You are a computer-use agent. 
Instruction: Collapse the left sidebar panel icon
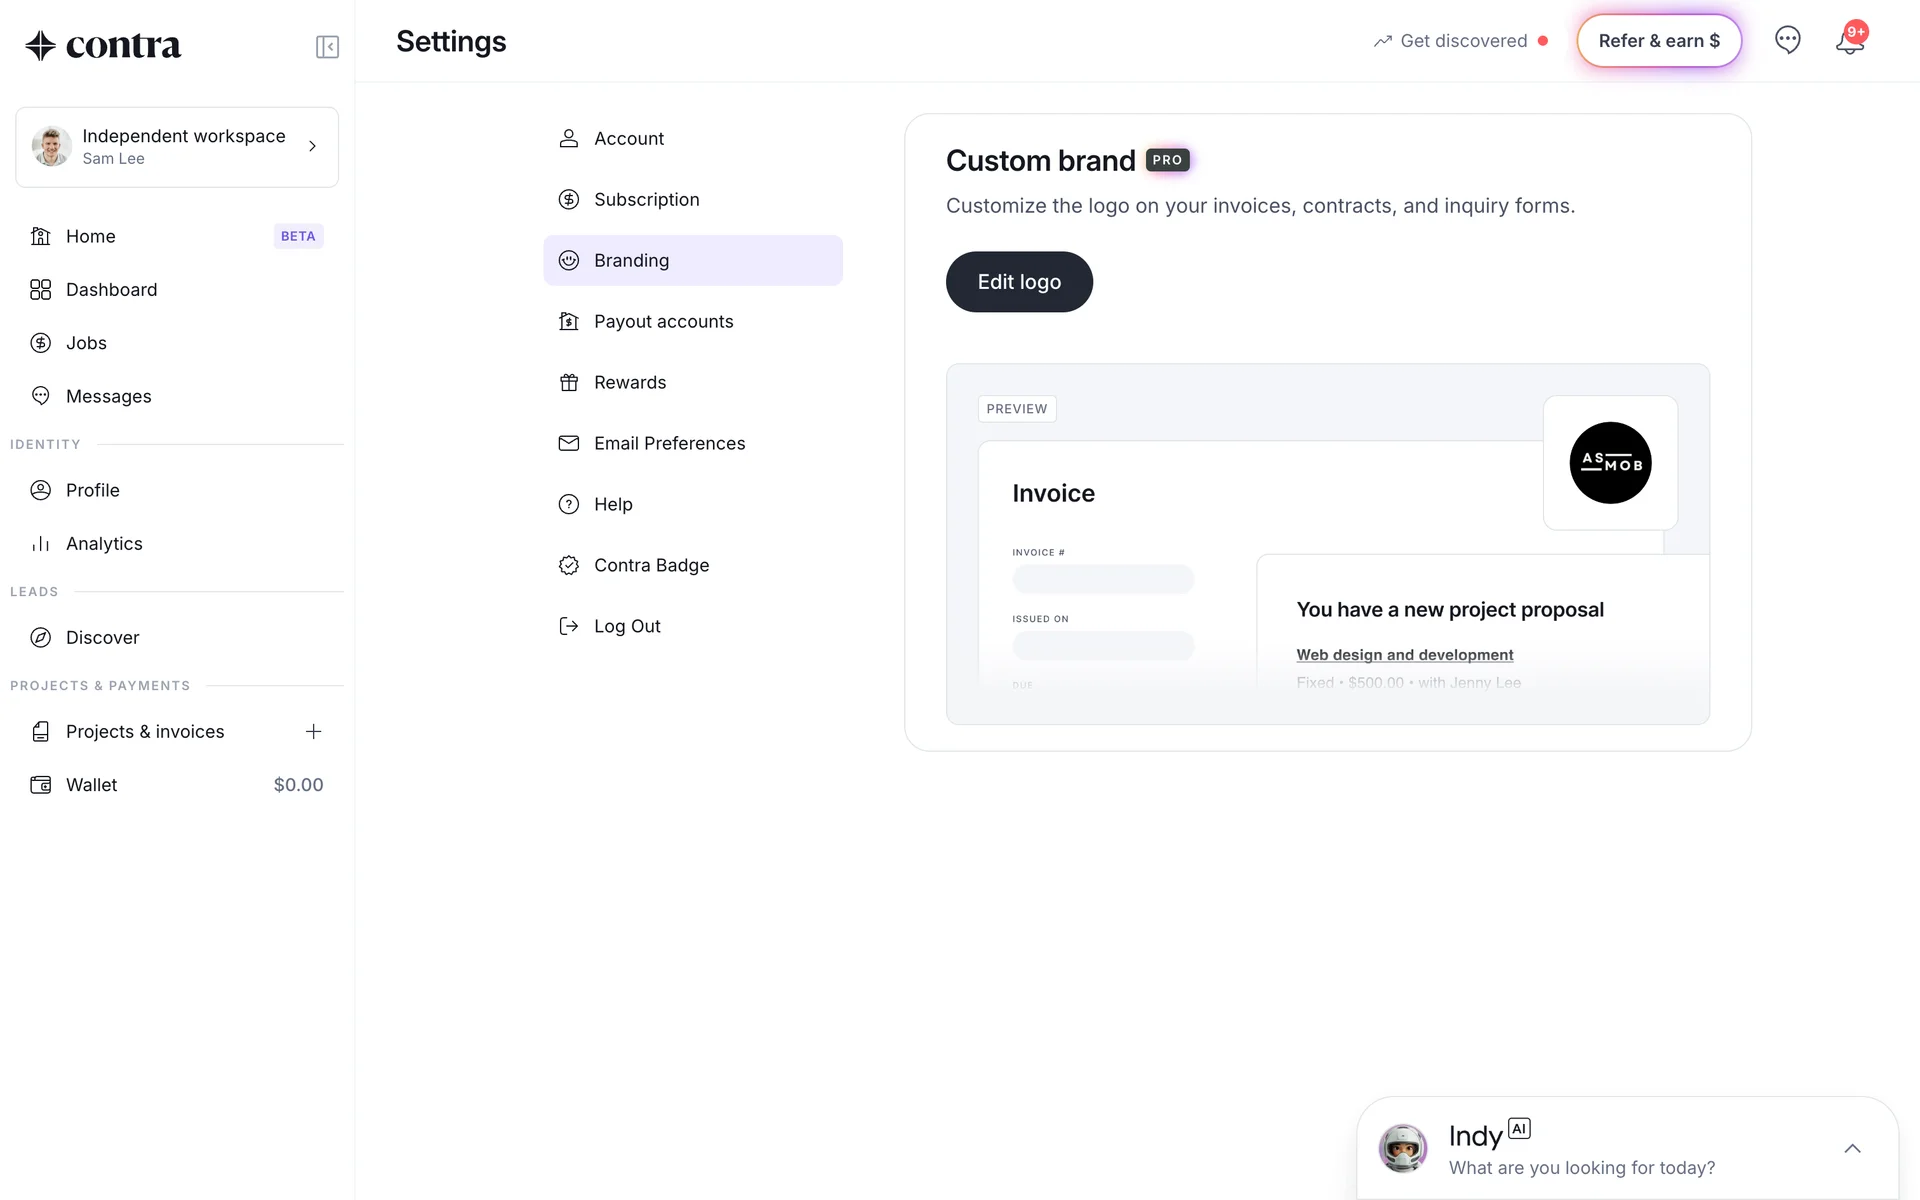click(x=327, y=47)
